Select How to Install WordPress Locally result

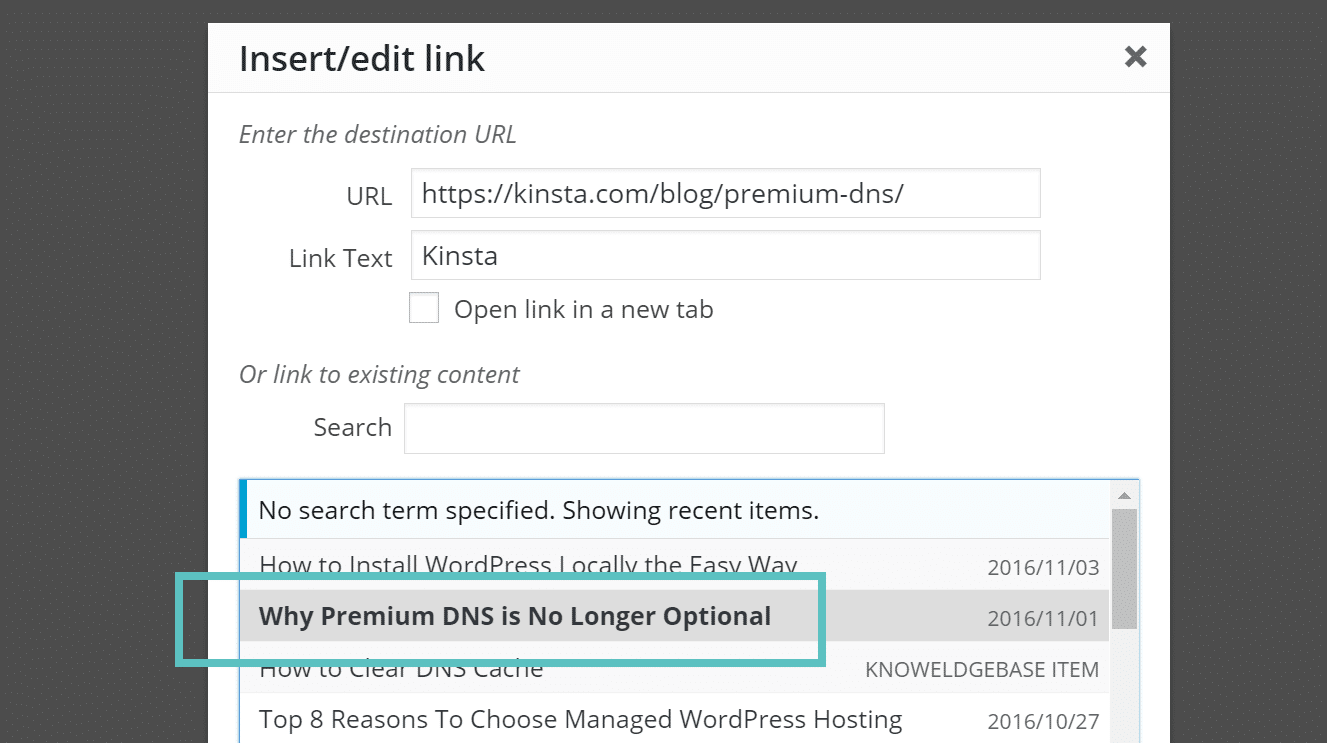click(x=674, y=565)
